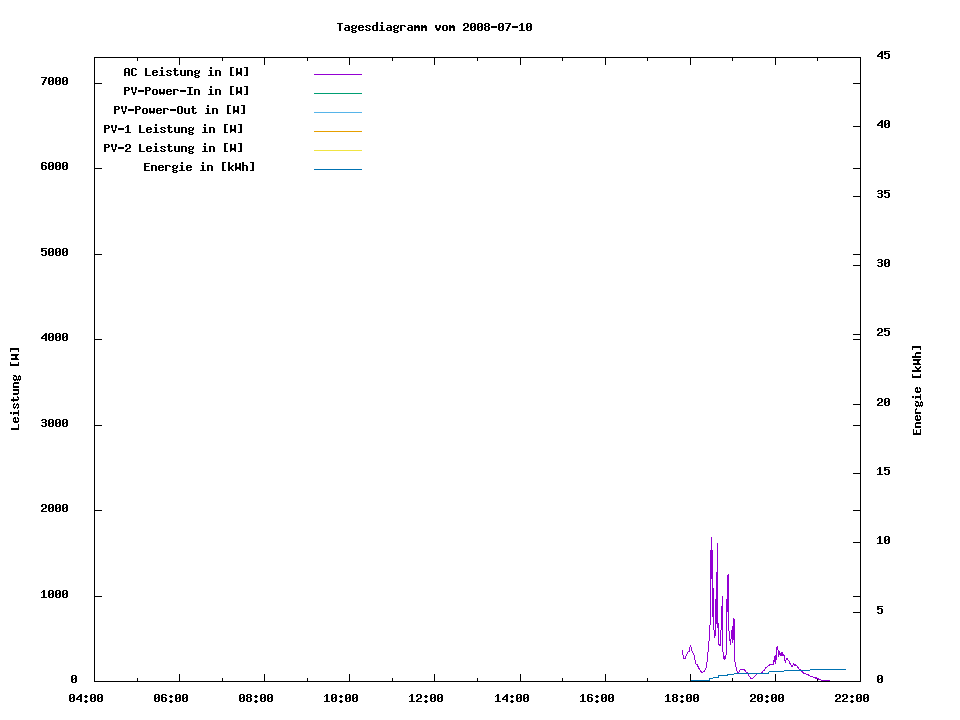960x720 pixels.
Task: Click the 18:00 time axis label
Action: 683,698
